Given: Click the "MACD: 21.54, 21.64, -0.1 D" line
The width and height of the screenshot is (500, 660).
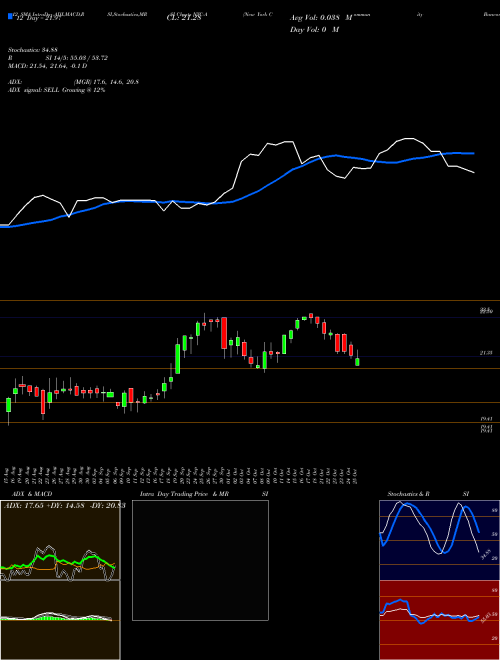Looking at the screenshot, I should 48,66.
